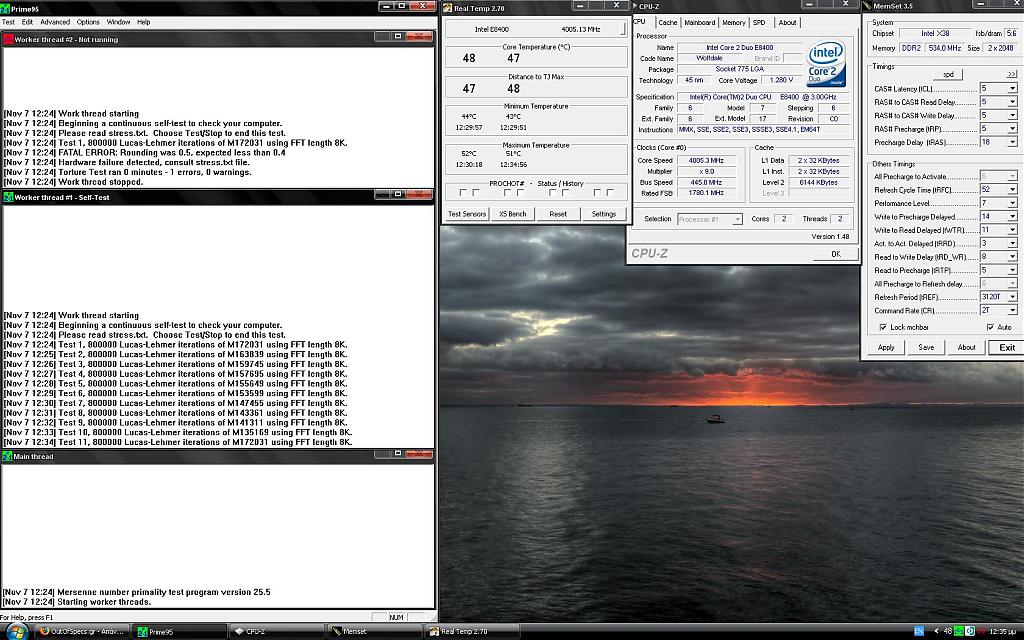
Task: Open the Help menu in Prime95
Action: point(144,22)
